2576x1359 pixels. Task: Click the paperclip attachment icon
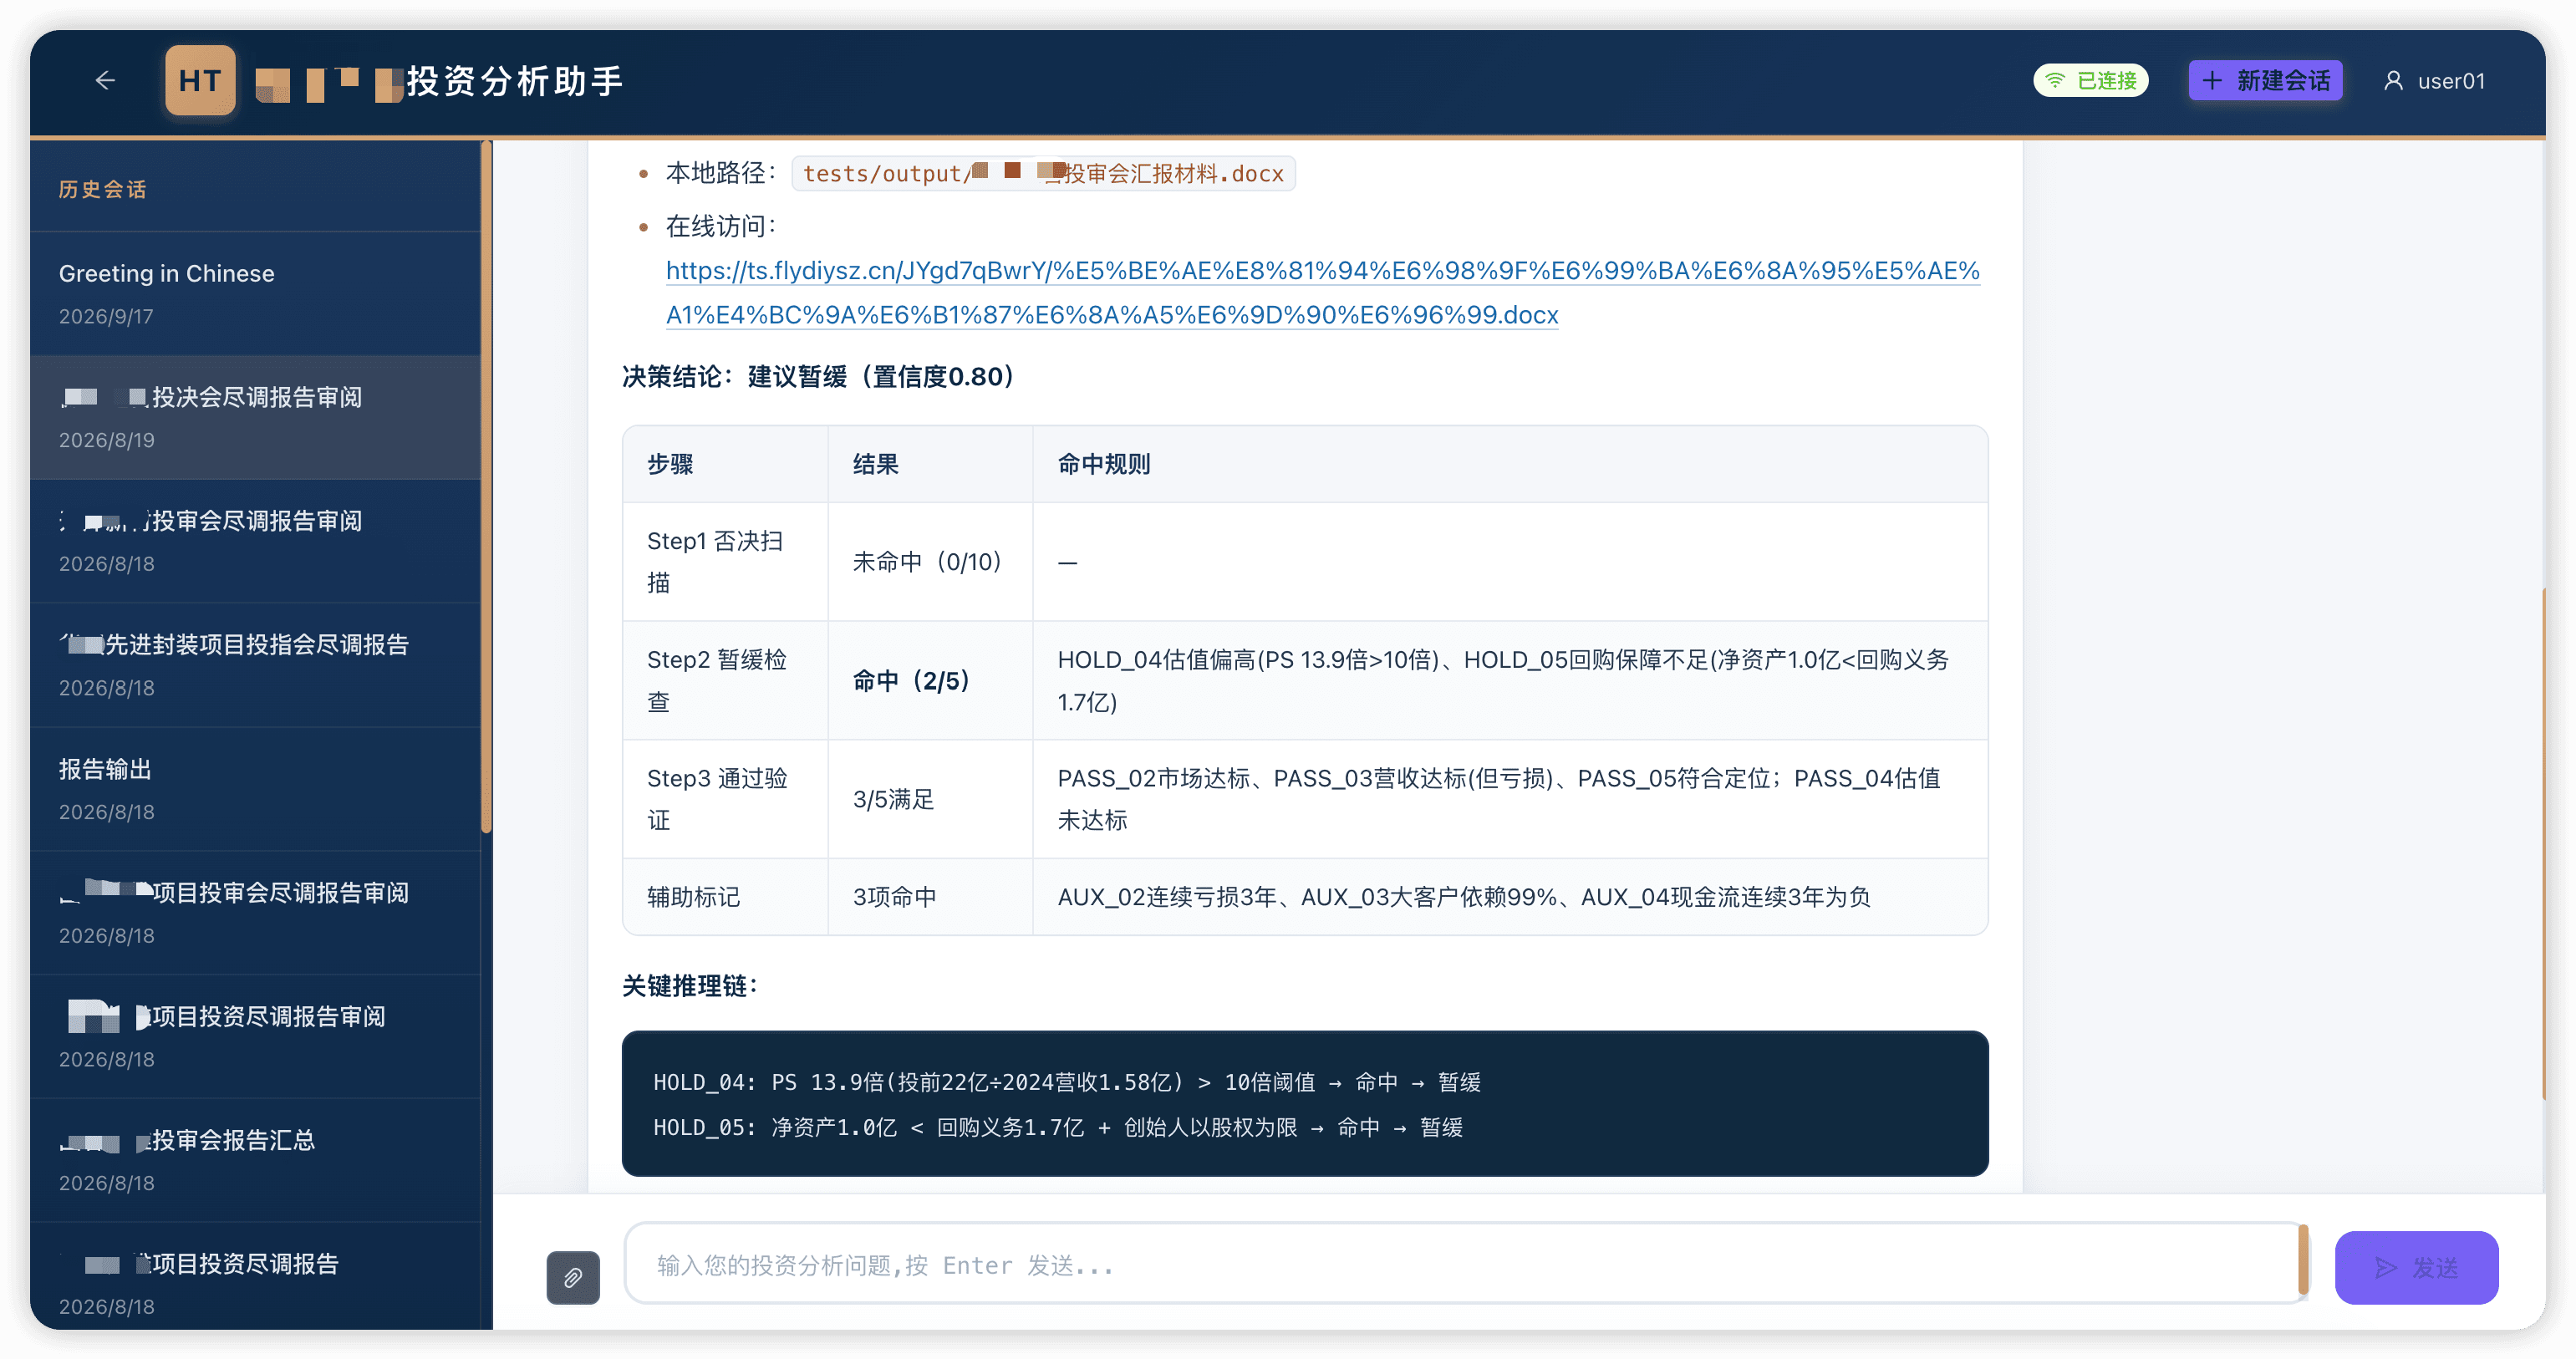tap(573, 1277)
